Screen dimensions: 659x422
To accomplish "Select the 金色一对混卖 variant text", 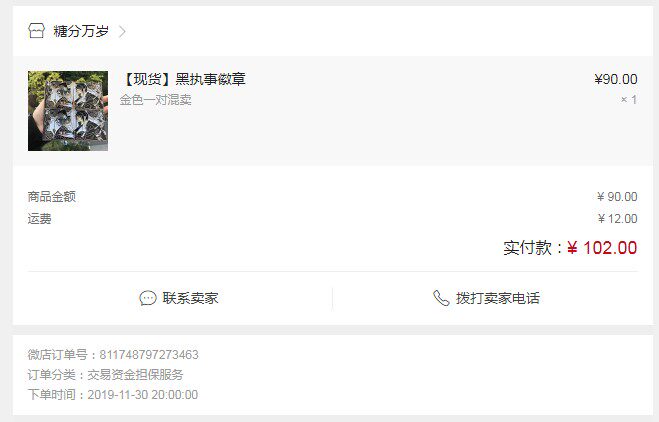I will 156,100.
